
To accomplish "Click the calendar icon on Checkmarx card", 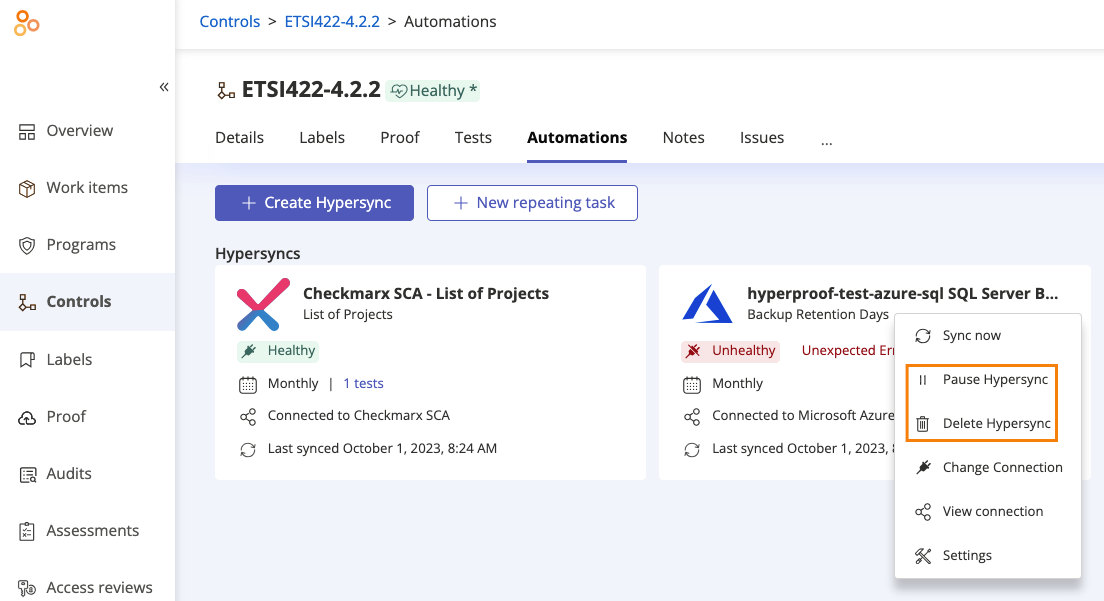I will click(248, 385).
